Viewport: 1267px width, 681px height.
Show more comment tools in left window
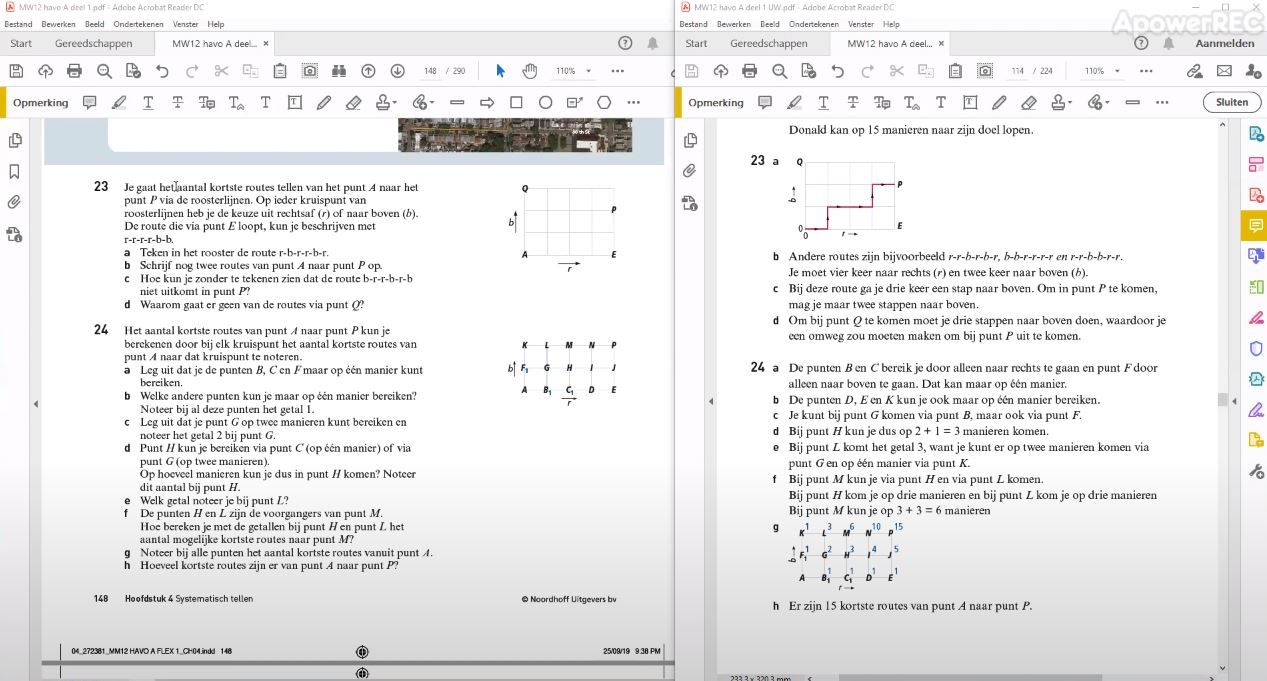coord(633,102)
